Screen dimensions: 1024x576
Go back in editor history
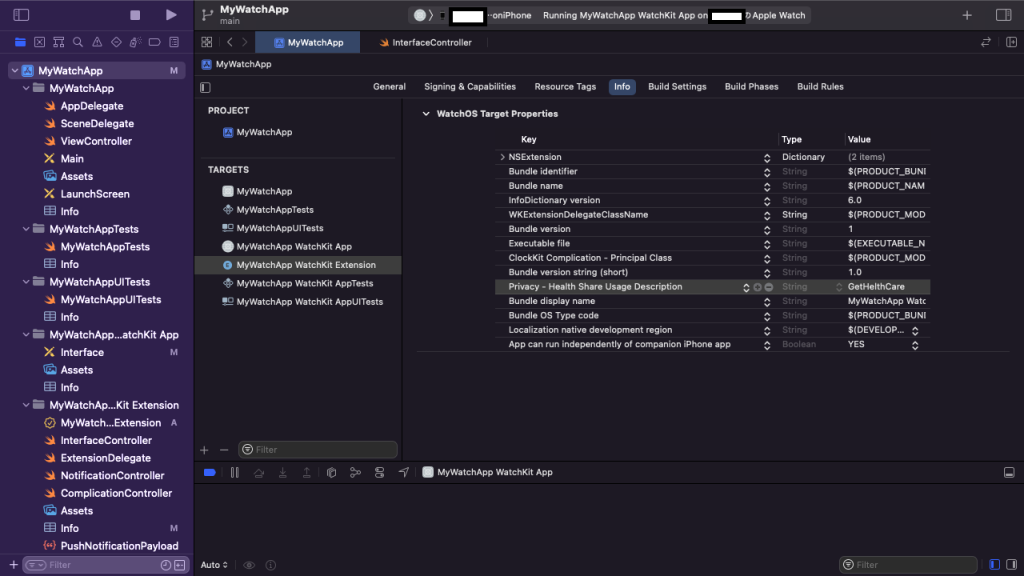tap(230, 42)
